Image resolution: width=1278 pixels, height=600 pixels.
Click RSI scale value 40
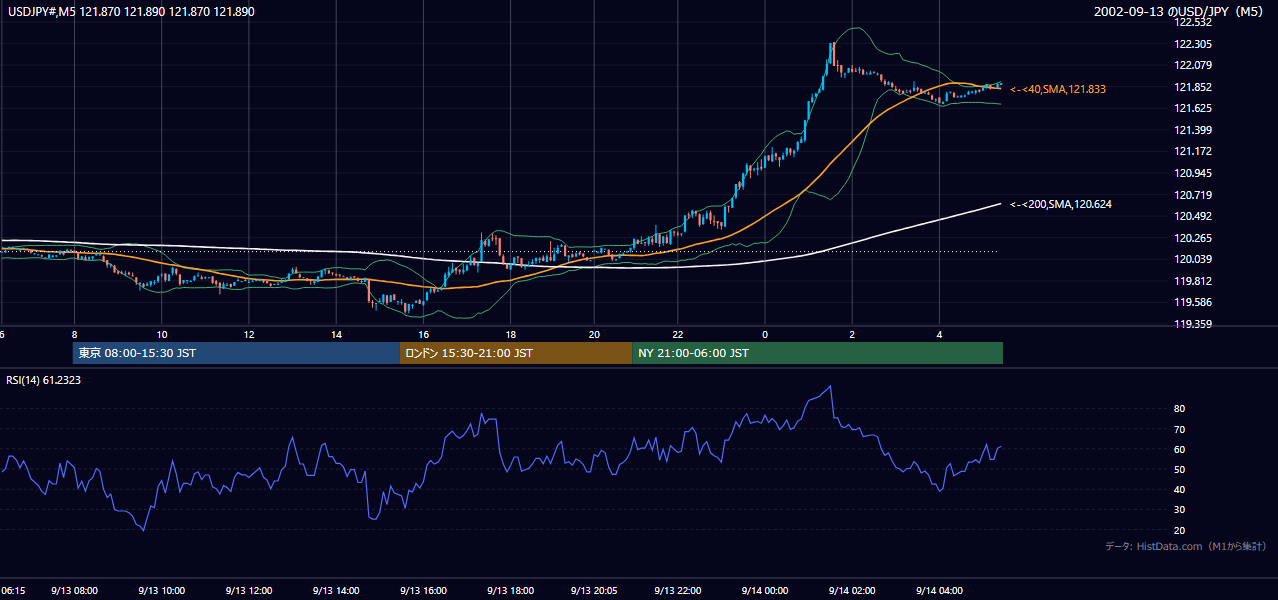(x=1180, y=489)
